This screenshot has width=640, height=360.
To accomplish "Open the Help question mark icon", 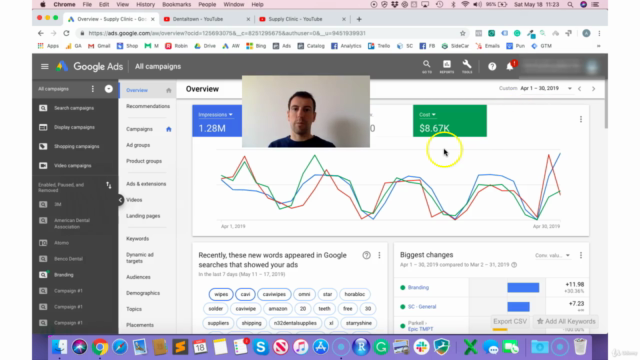I will [x=492, y=67].
